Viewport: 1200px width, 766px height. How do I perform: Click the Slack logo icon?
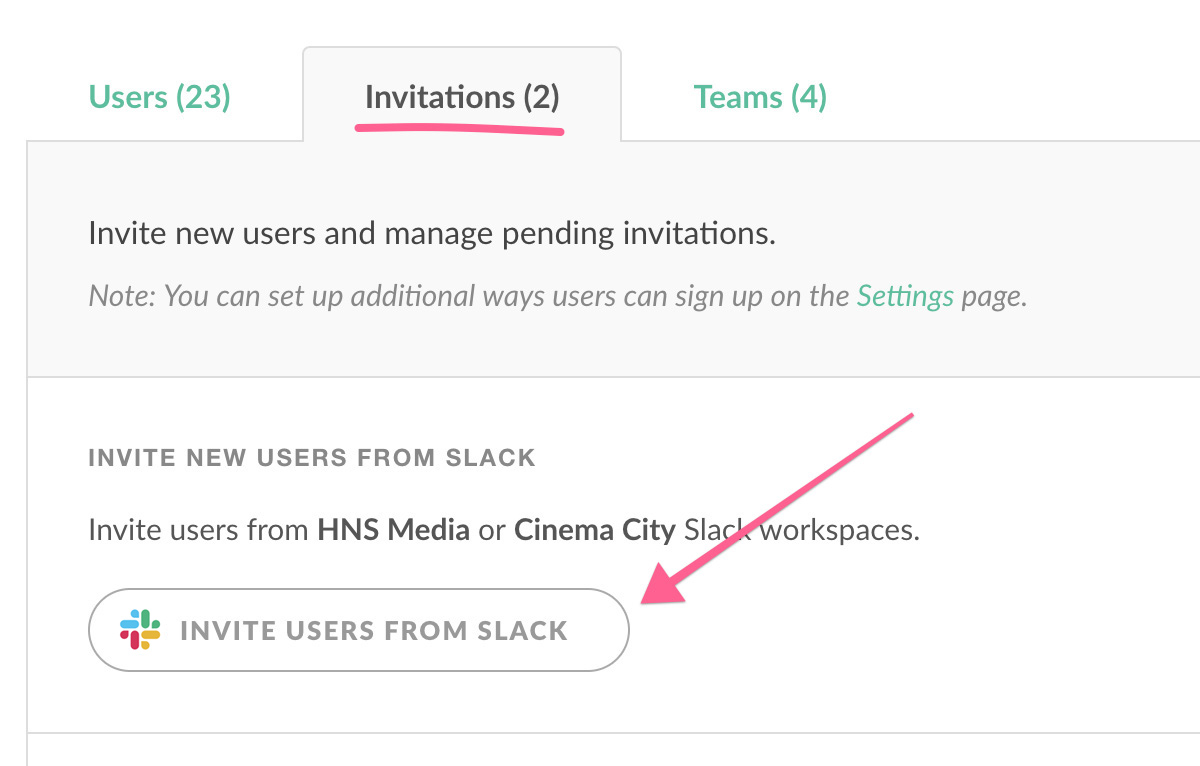(141, 630)
